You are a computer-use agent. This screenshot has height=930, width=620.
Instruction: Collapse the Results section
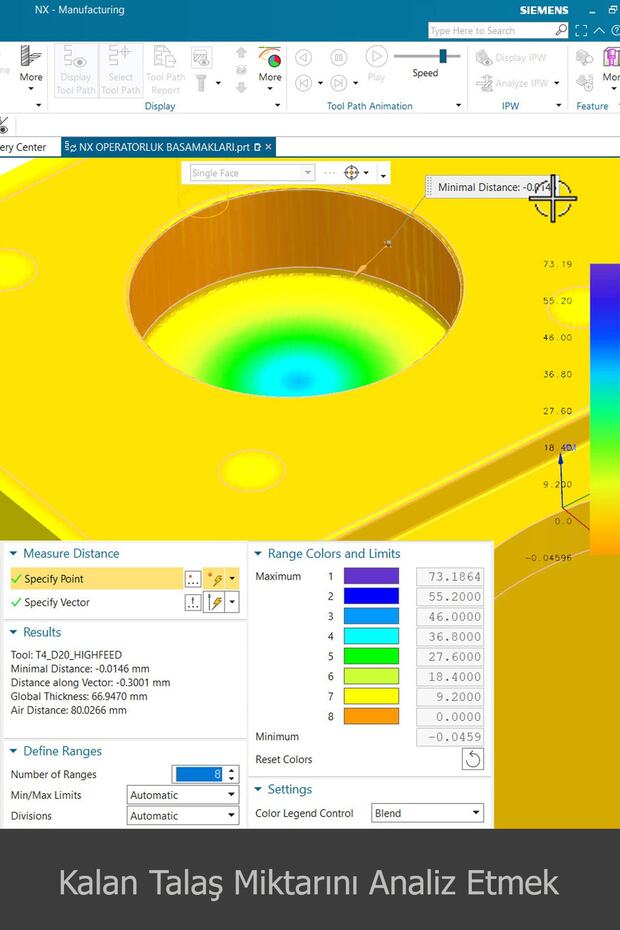(13, 632)
